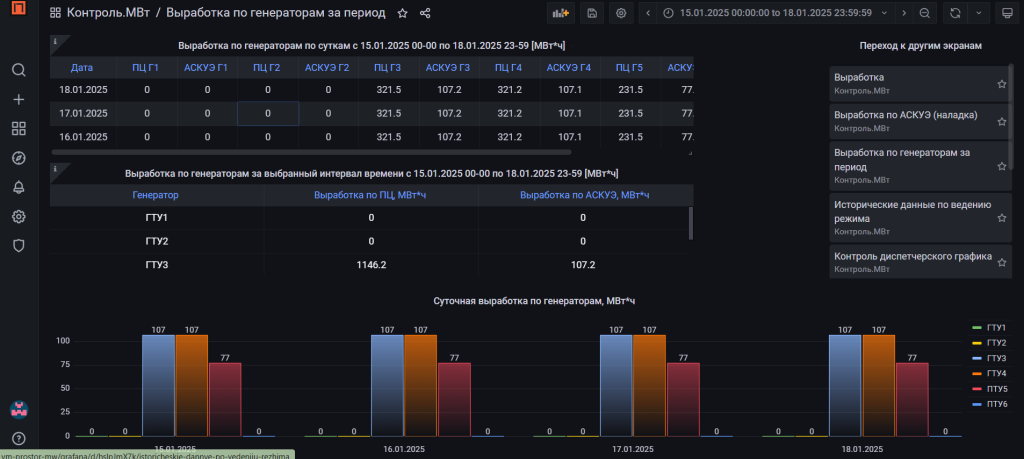Screen dimensions: 1024x459
Task: Star the Выработка dashboard in list
Action: point(1001,84)
